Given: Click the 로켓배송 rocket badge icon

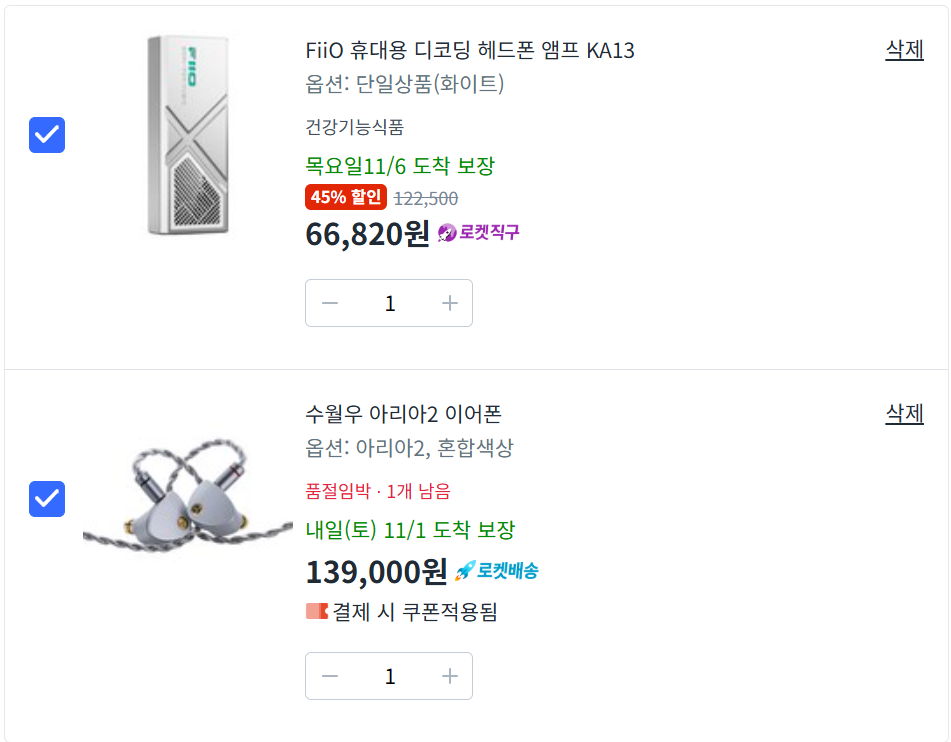Looking at the screenshot, I should [465, 571].
